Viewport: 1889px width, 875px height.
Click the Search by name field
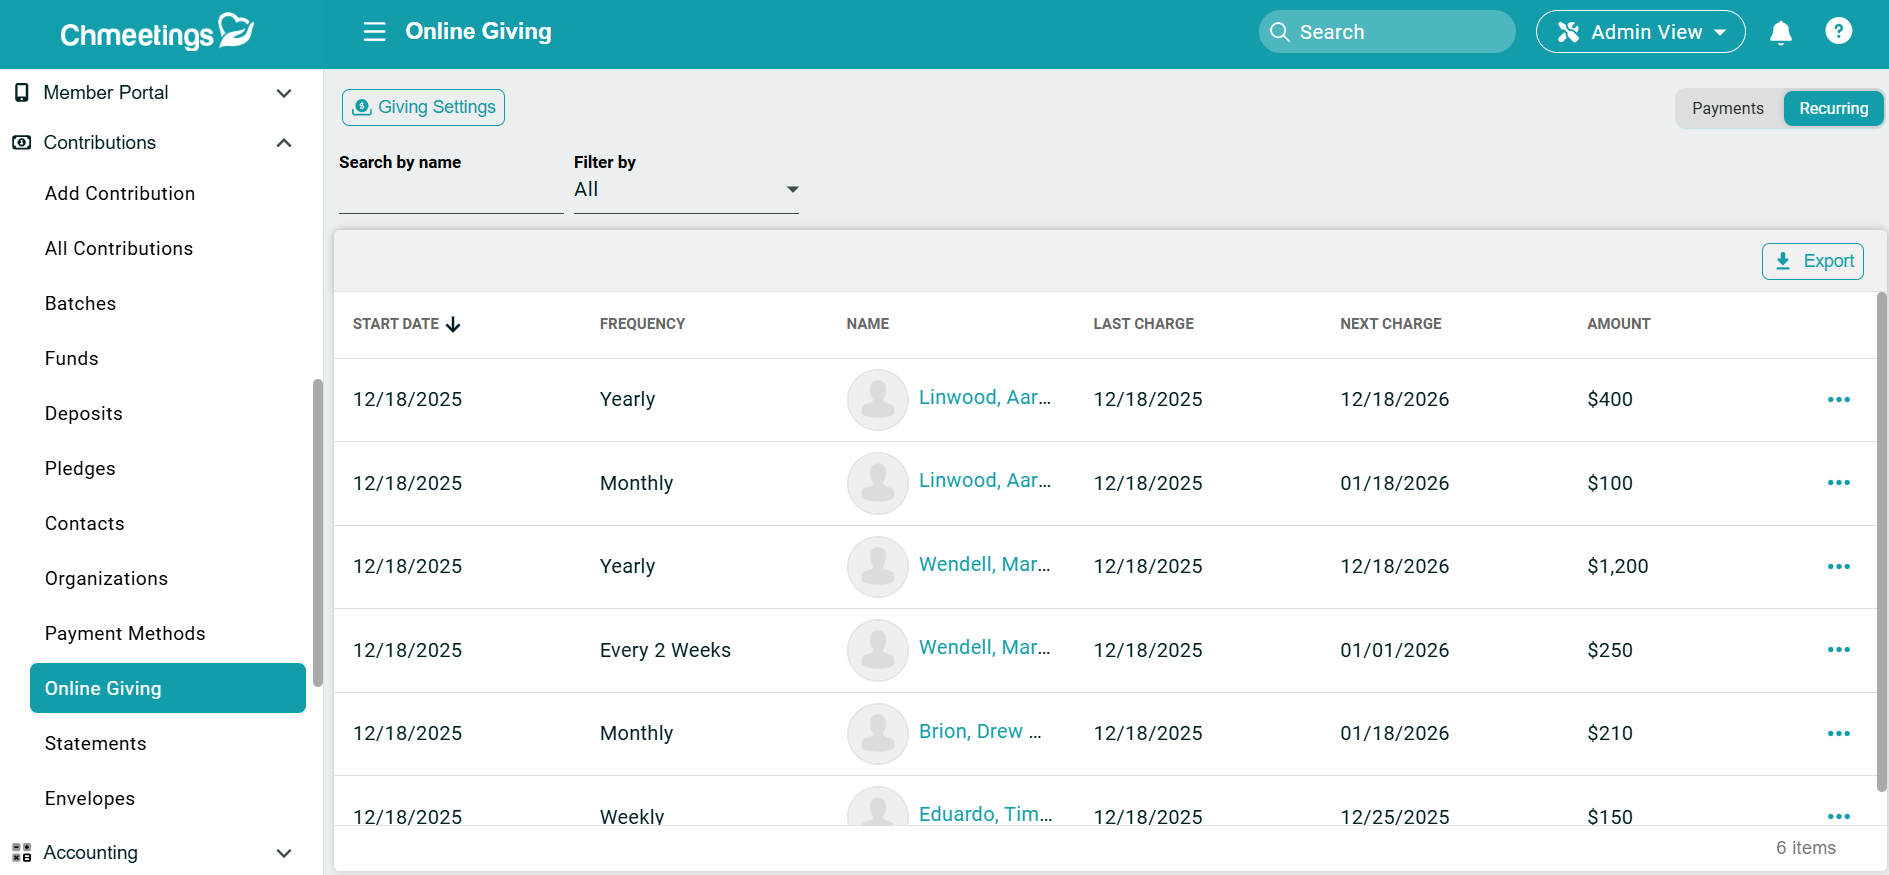[450, 194]
